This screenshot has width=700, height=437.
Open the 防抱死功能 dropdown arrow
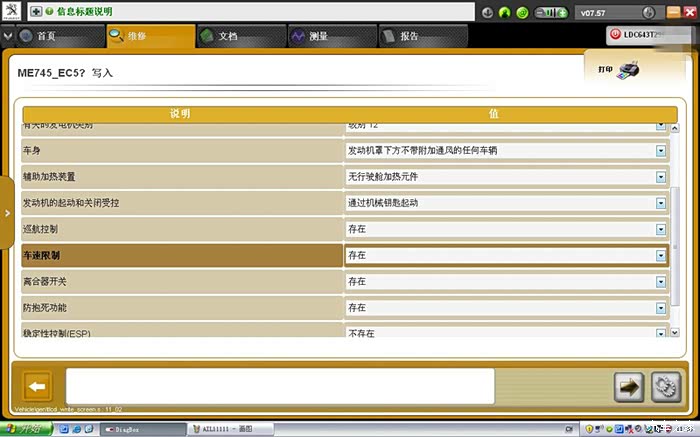660,308
